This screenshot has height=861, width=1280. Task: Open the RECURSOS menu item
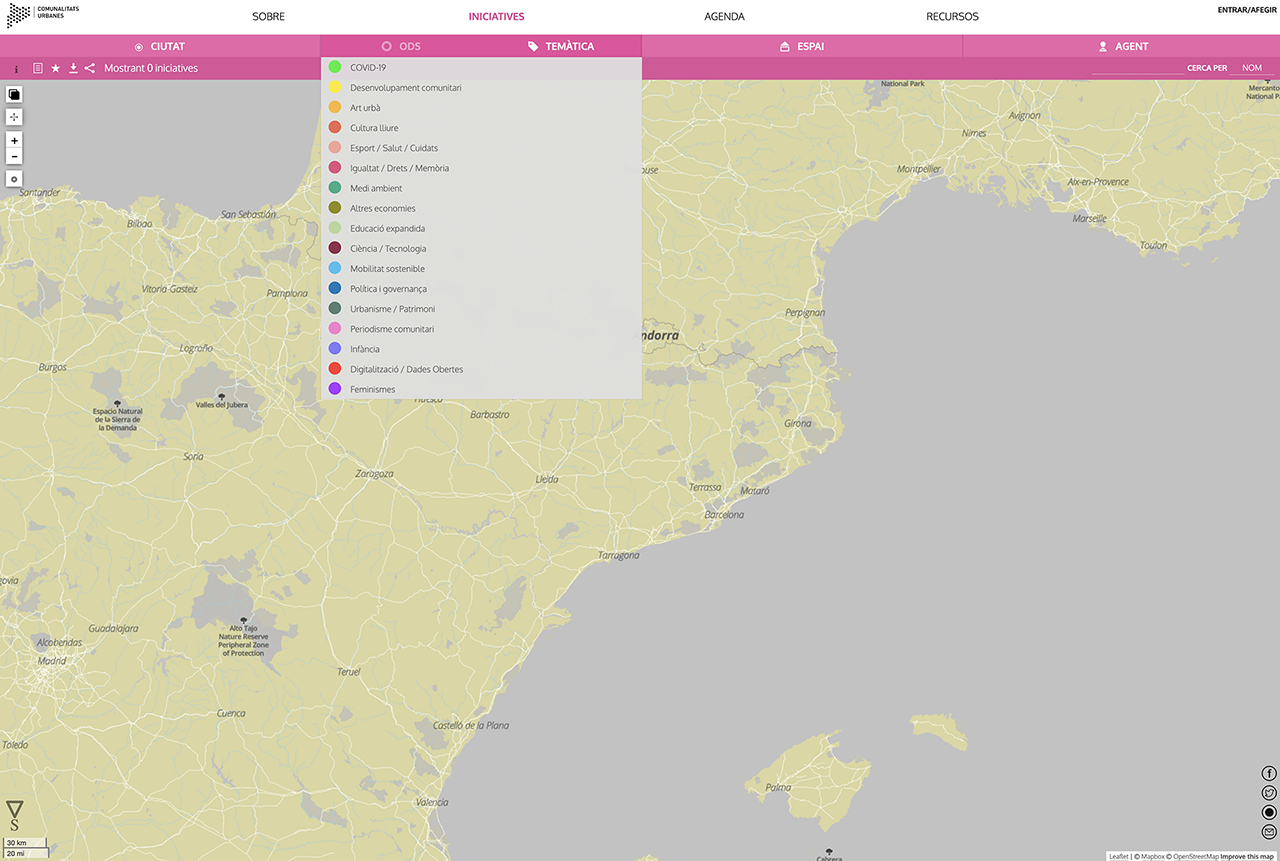(952, 17)
